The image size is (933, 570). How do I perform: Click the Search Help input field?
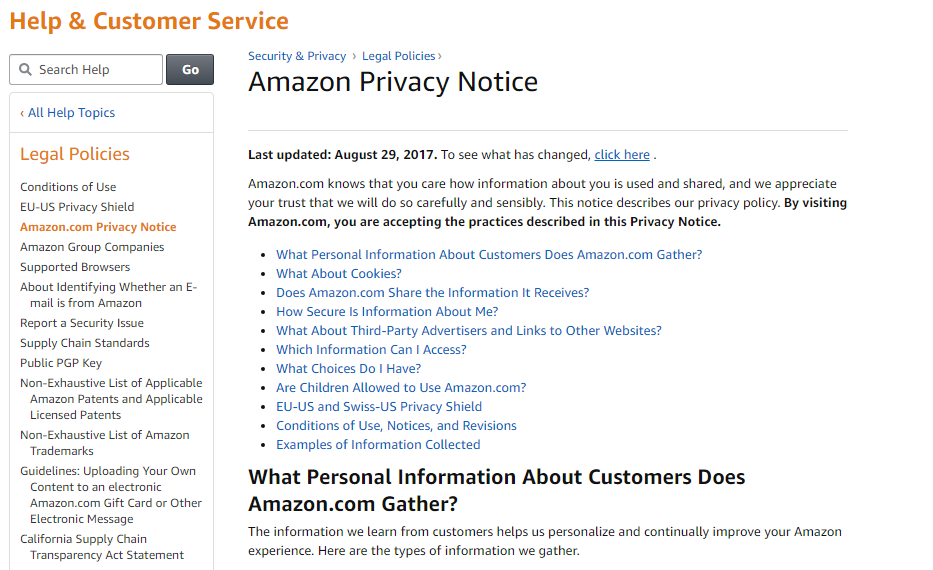coord(97,70)
